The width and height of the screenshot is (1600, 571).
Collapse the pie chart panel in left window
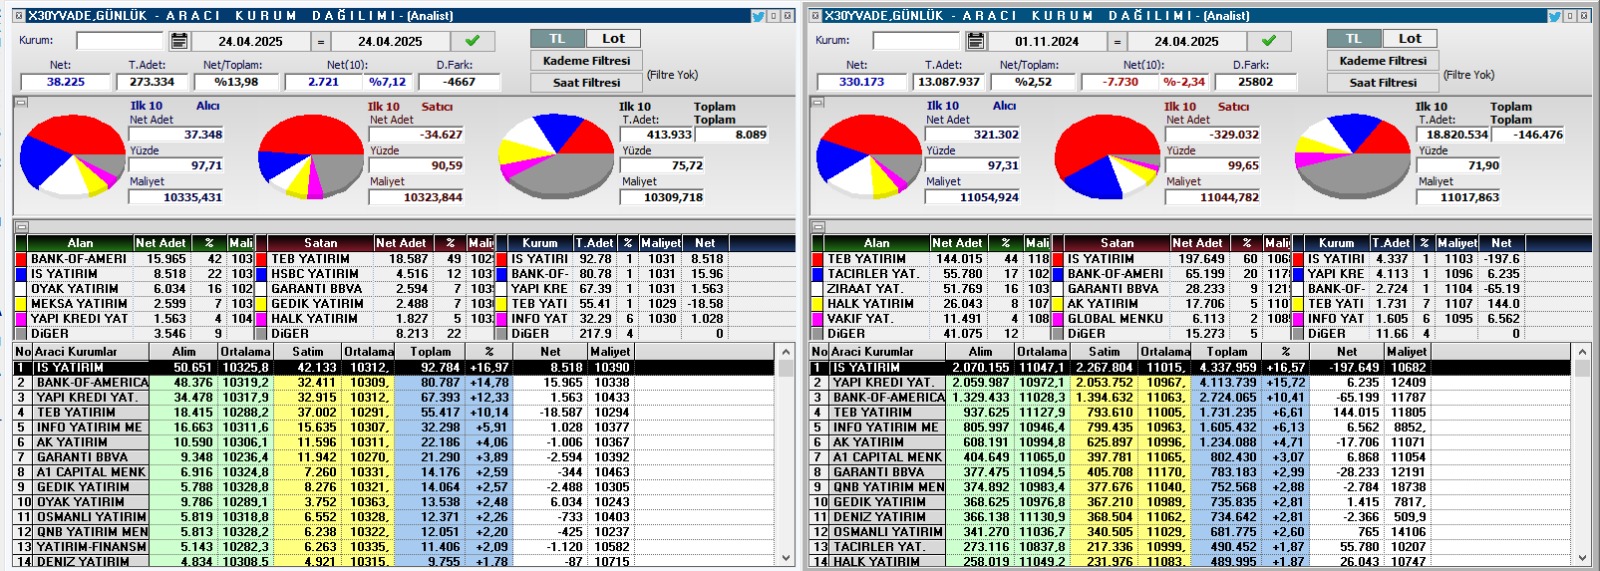point(22,102)
